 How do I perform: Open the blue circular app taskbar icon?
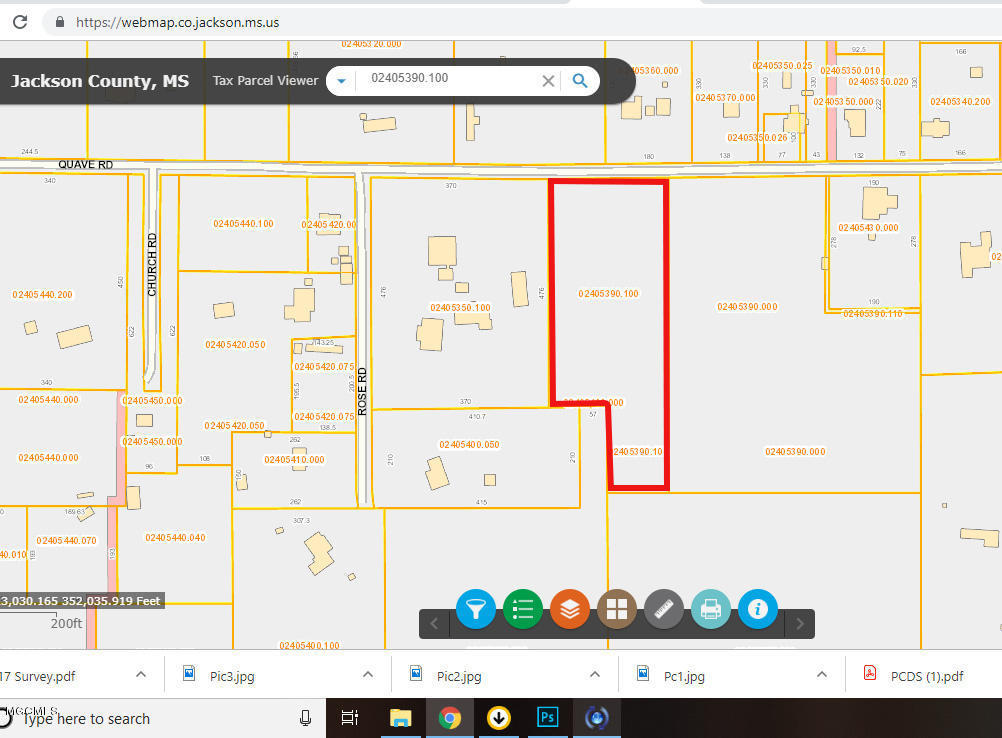[597, 718]
